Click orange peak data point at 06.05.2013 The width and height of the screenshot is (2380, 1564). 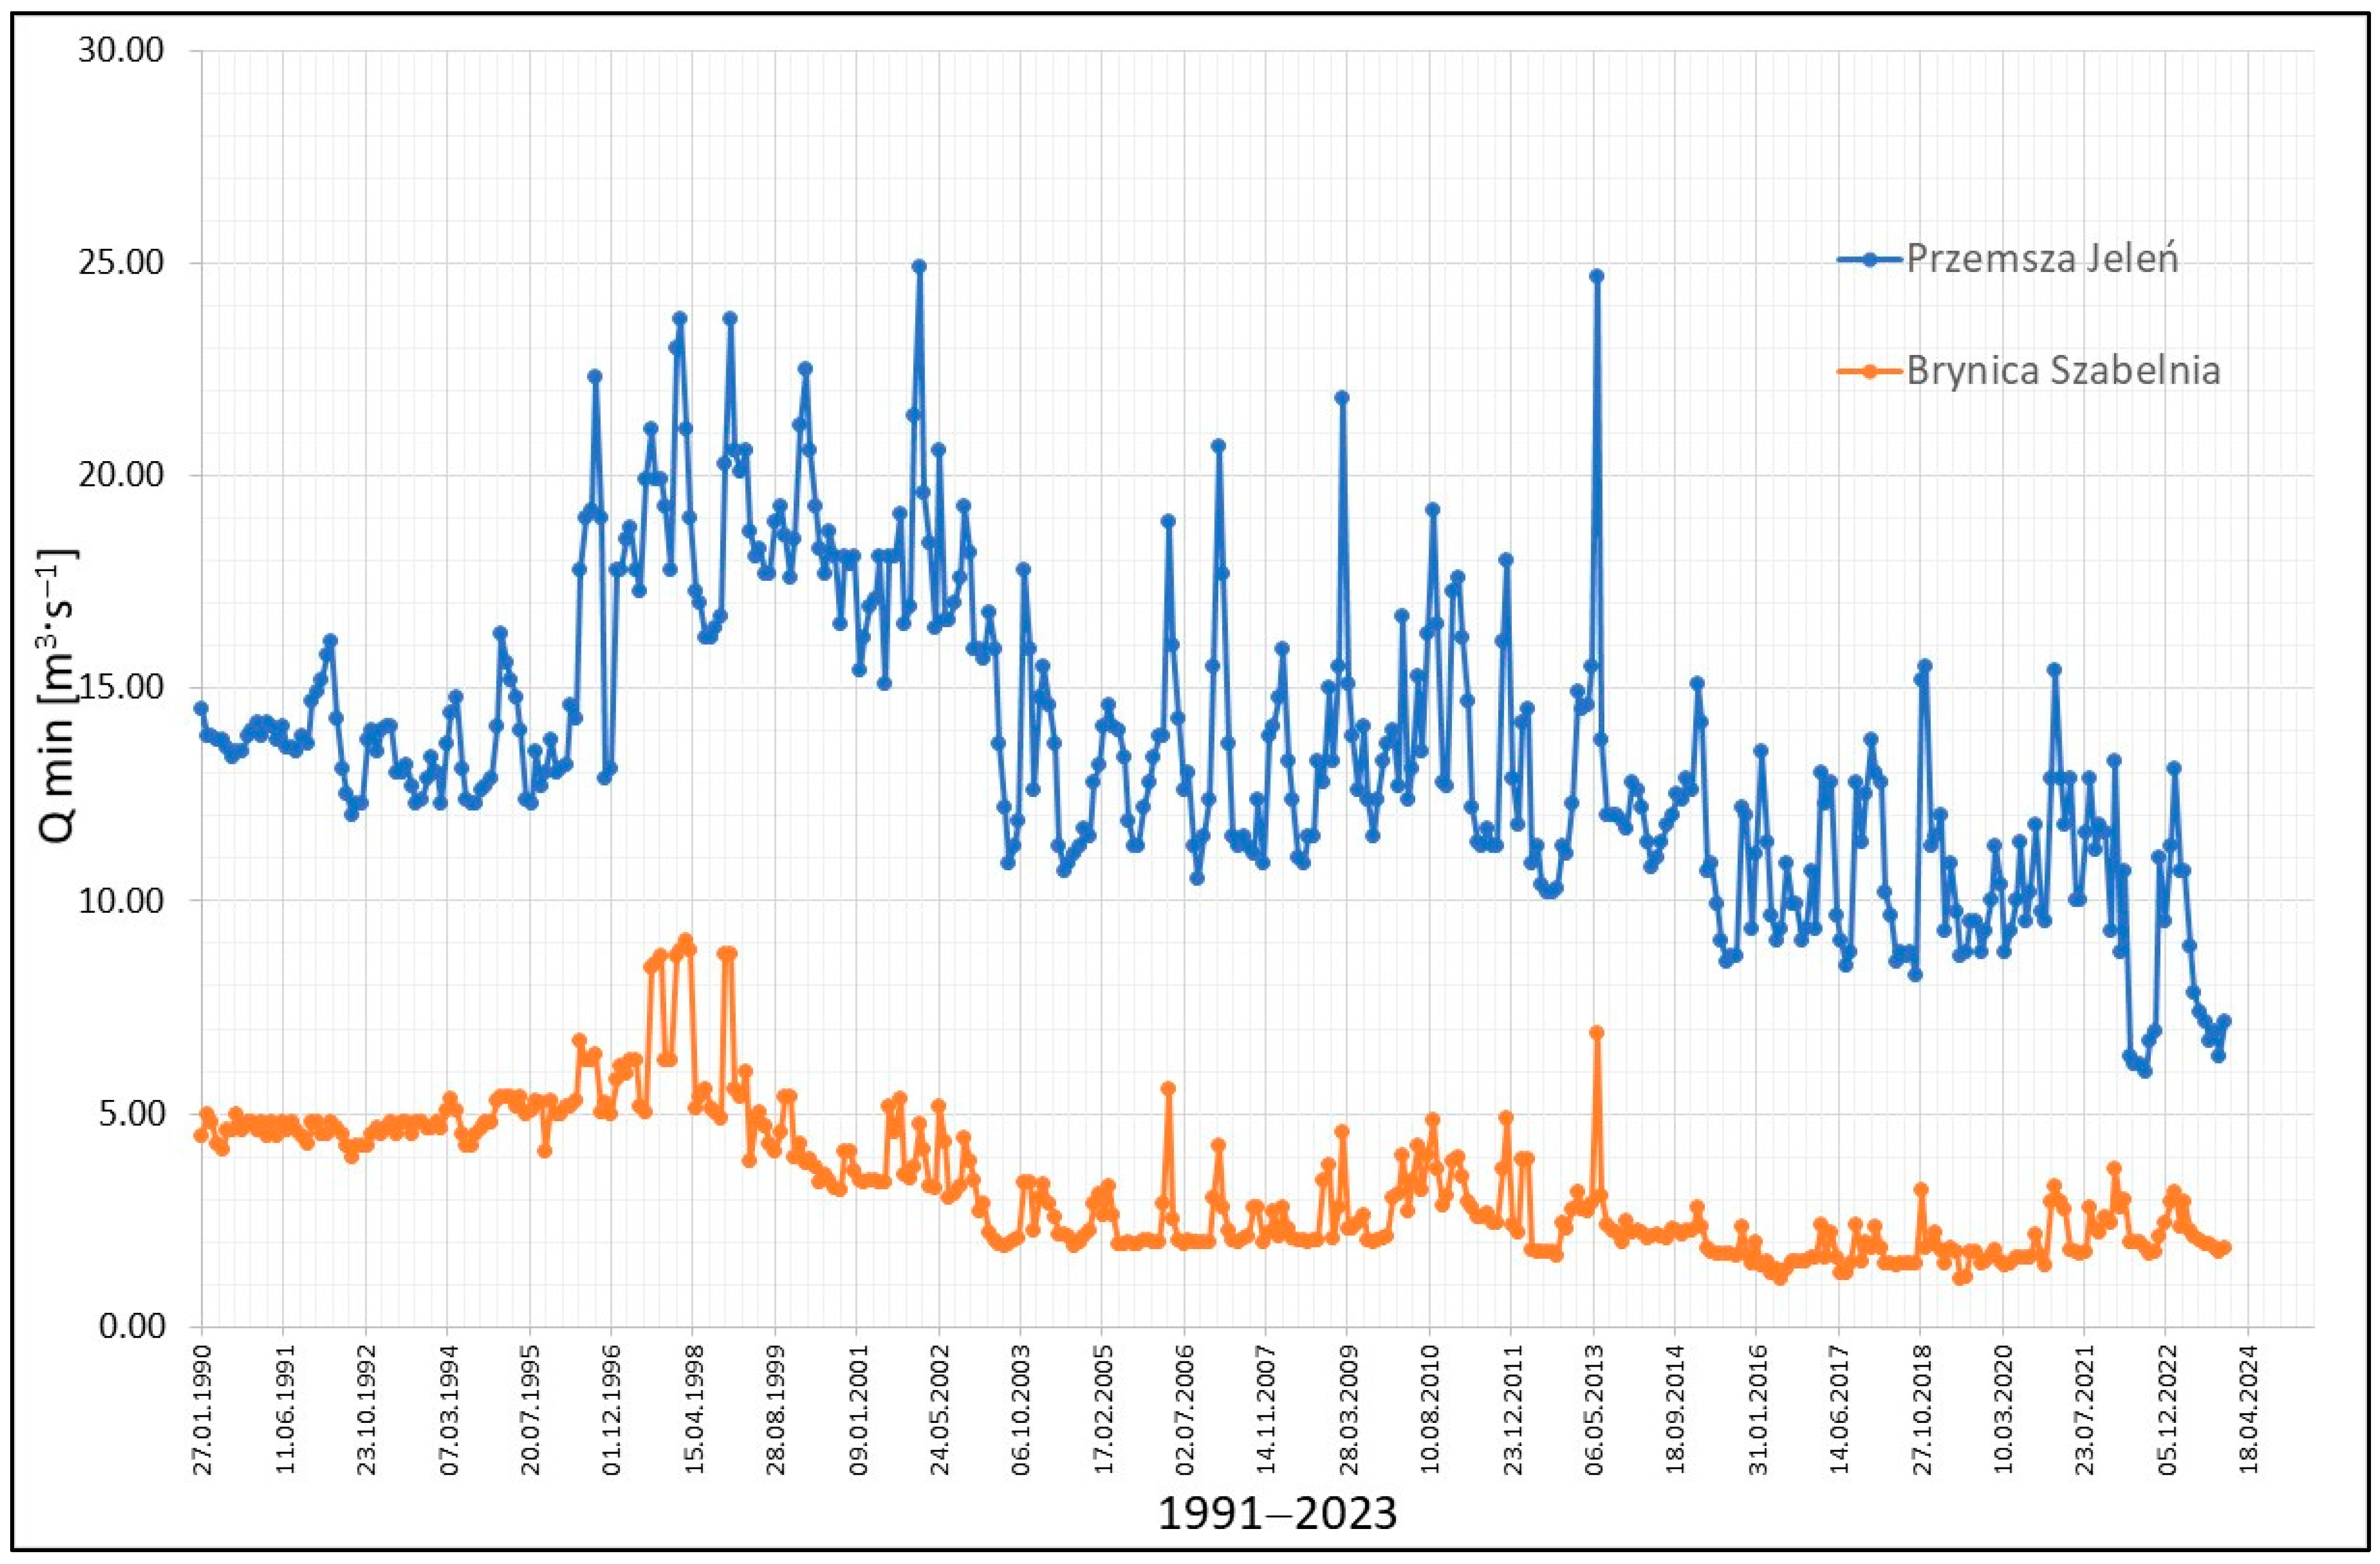(x=1597, y=1032)
